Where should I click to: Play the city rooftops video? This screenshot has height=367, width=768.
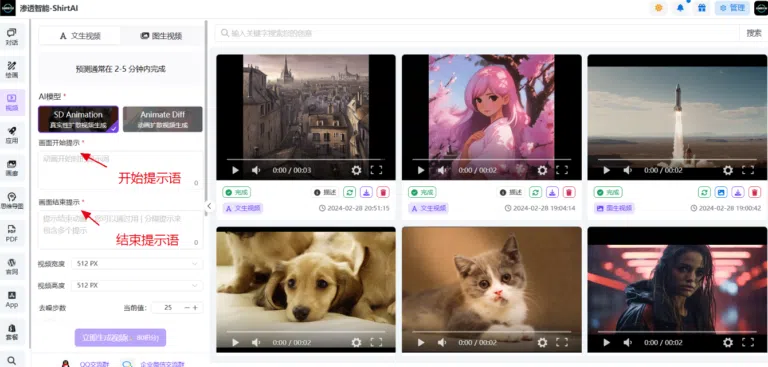click(235, 170)
